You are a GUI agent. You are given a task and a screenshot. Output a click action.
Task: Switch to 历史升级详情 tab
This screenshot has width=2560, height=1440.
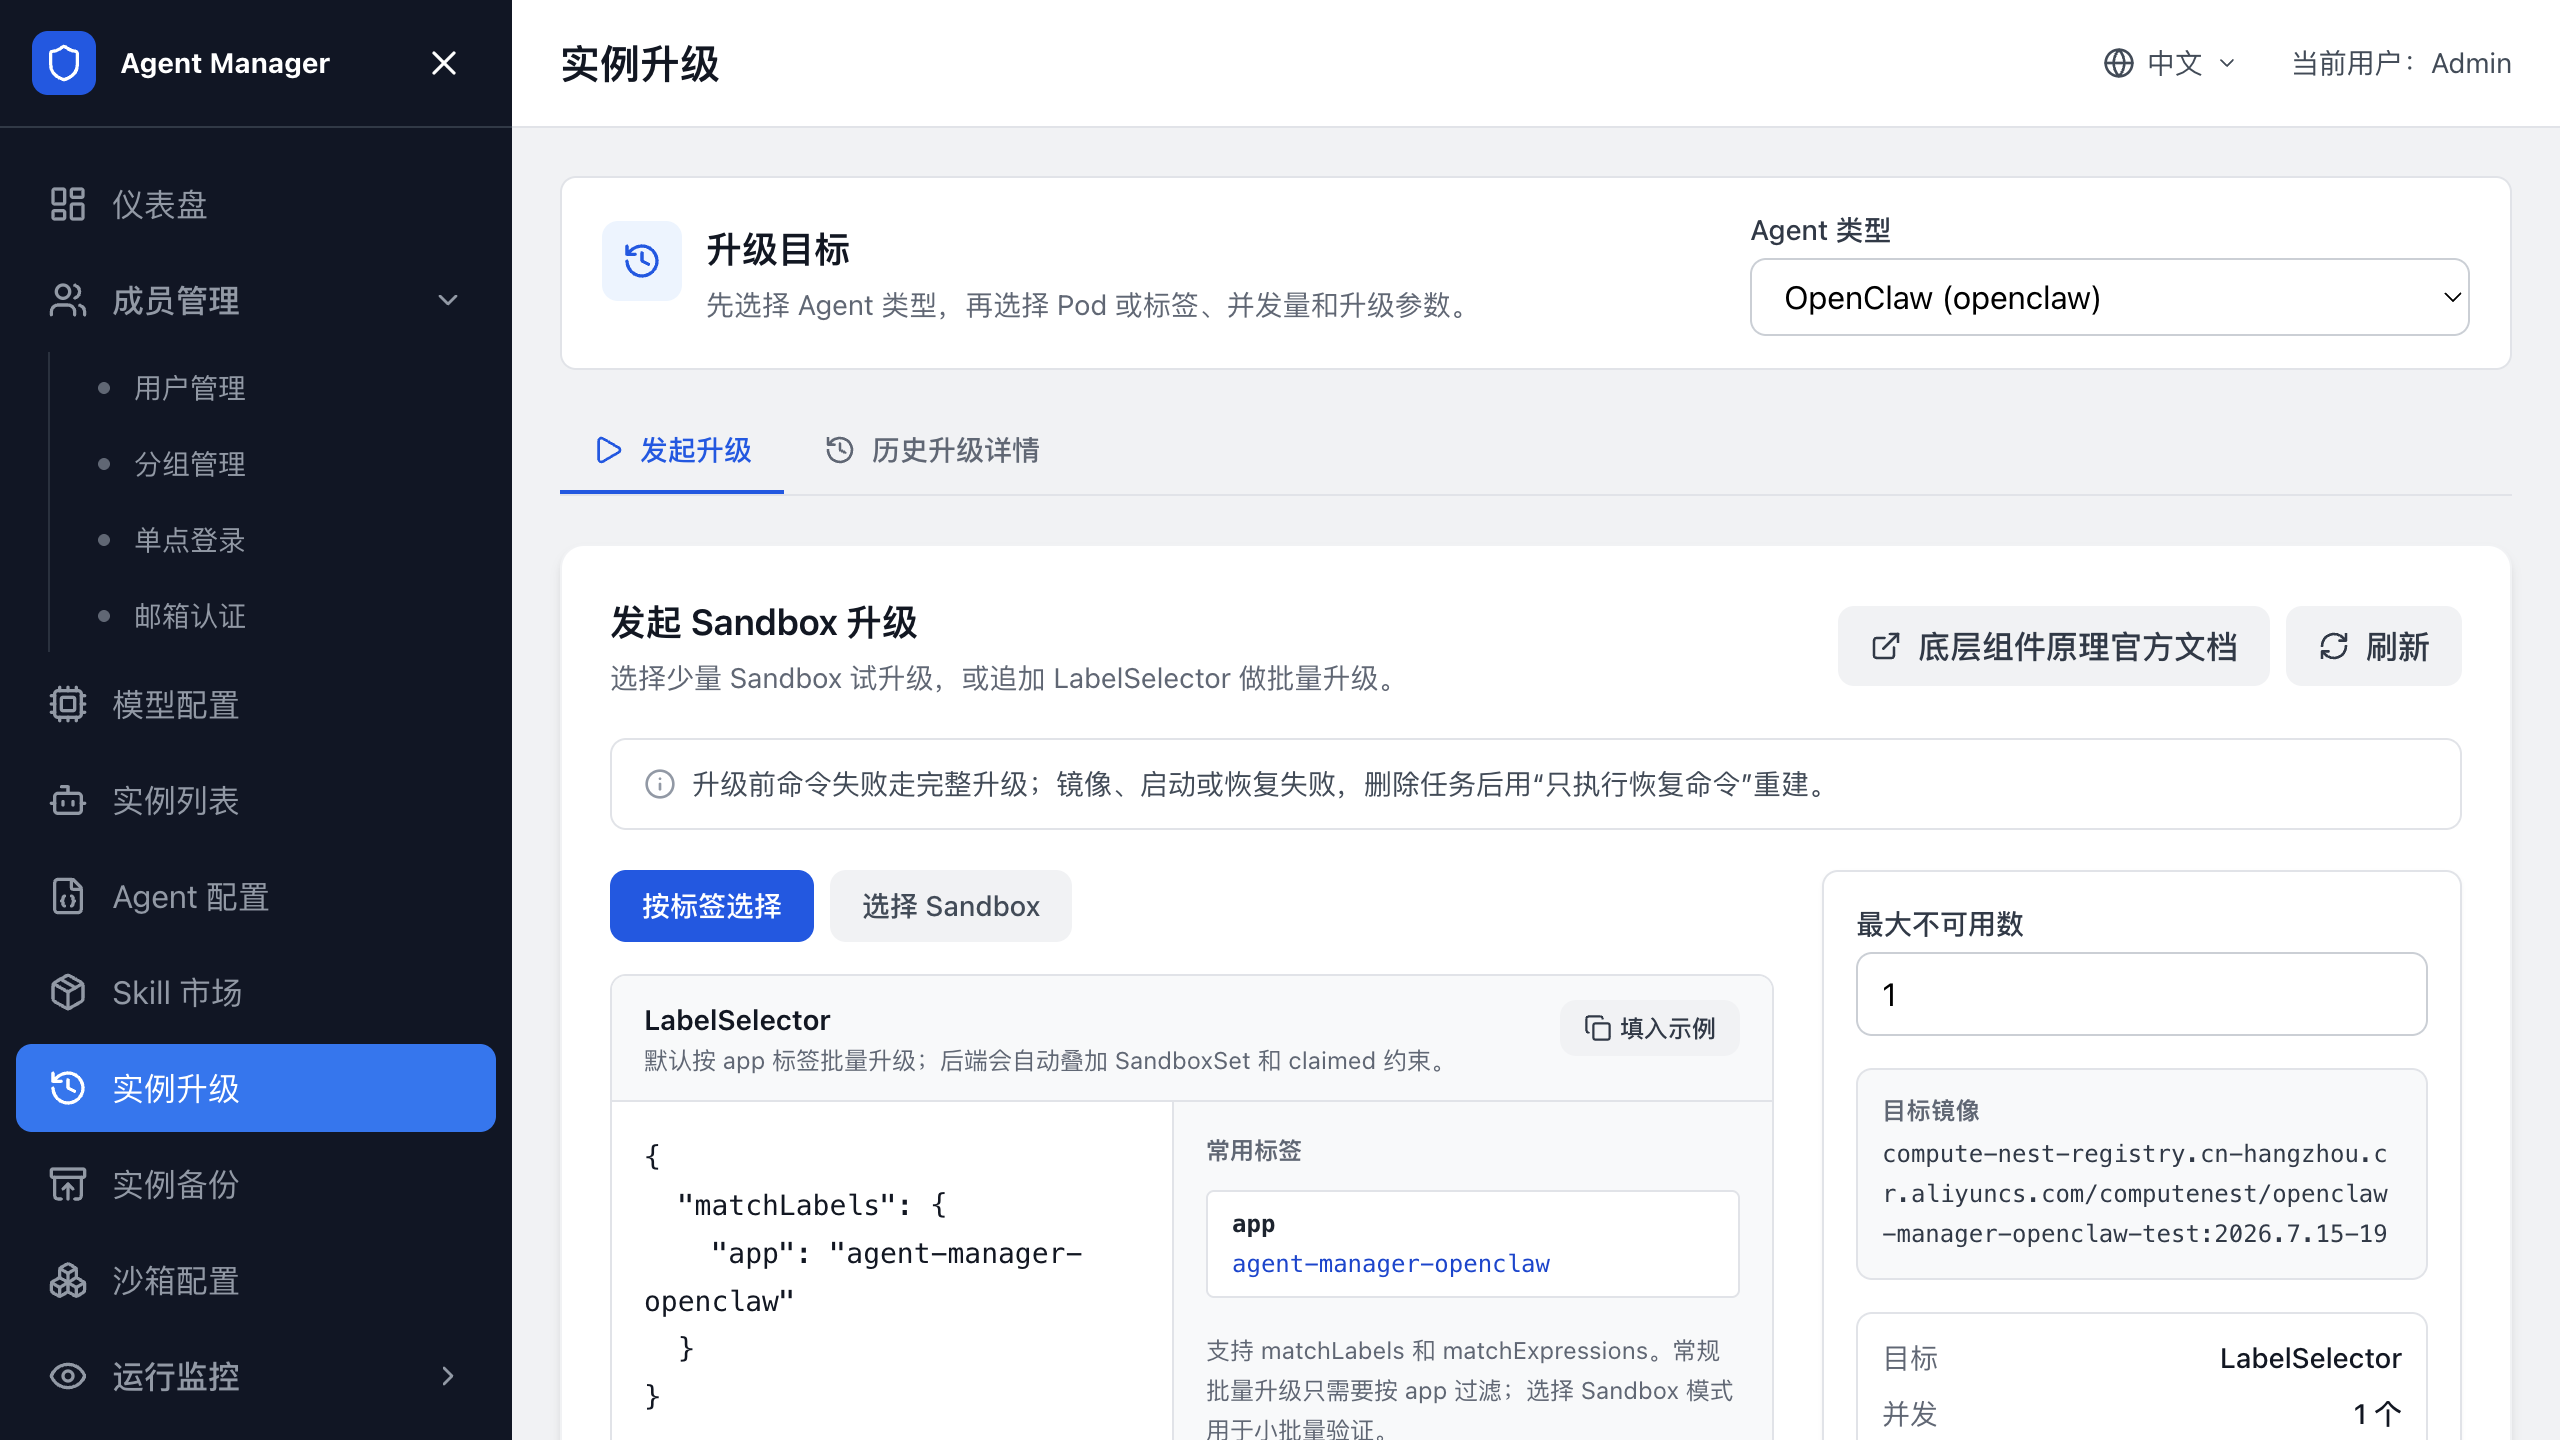coord(932,450)
